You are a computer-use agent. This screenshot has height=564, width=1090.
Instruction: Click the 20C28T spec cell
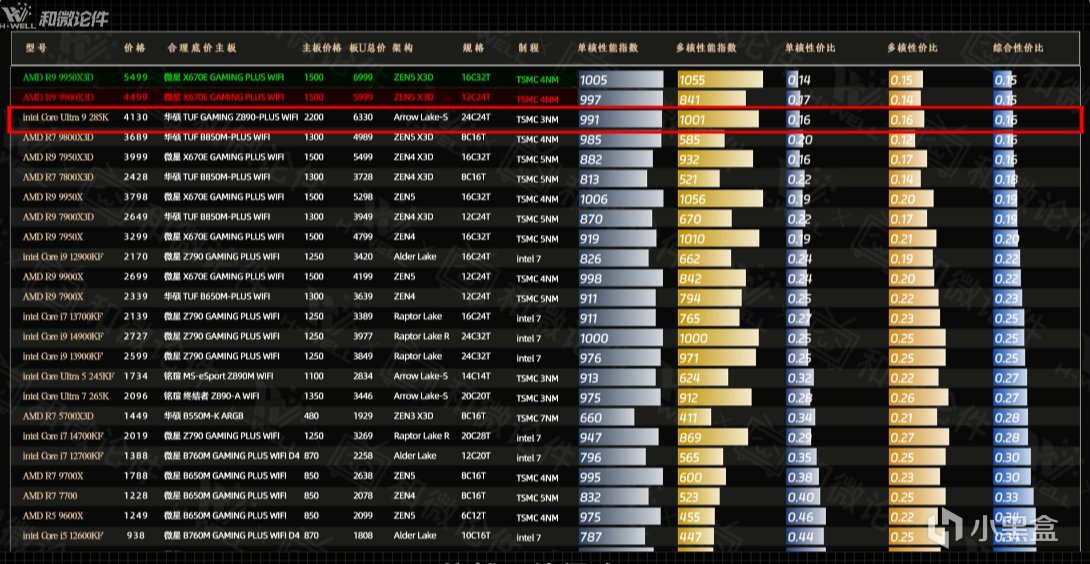[x=475, y=436]
